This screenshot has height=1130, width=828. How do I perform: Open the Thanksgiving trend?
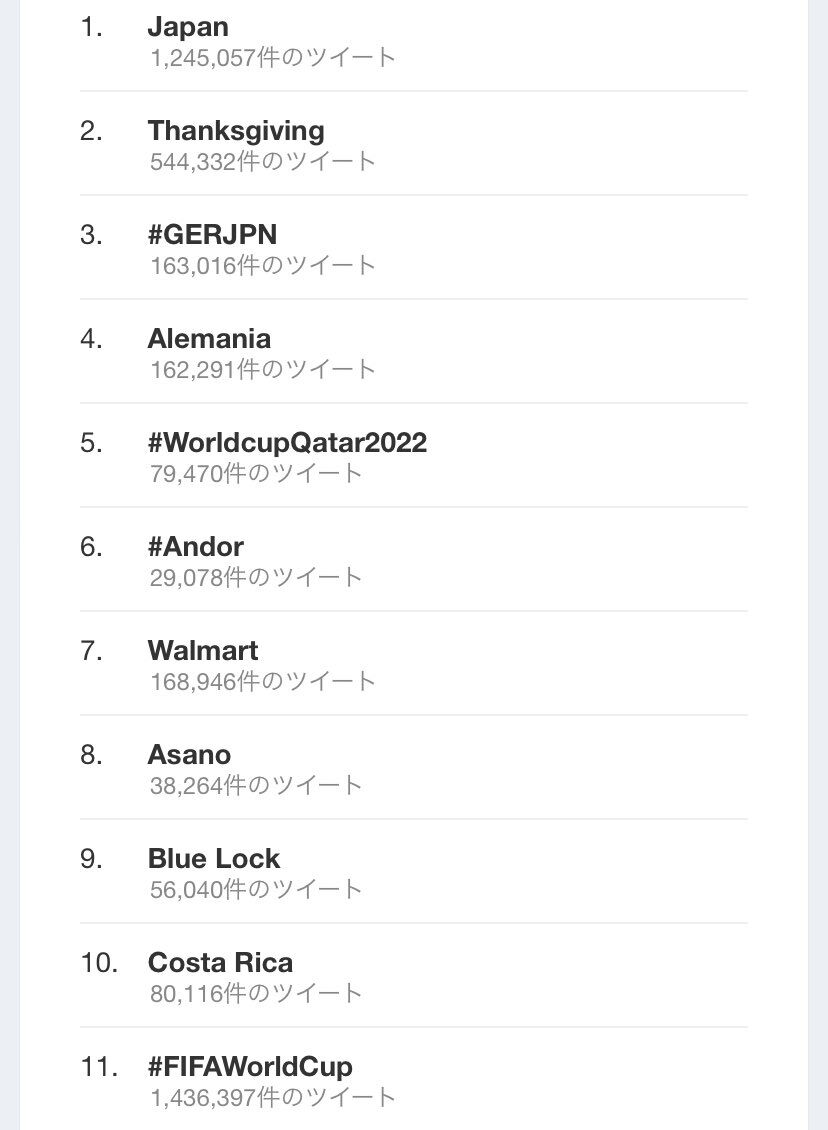(x=236, y=131)
